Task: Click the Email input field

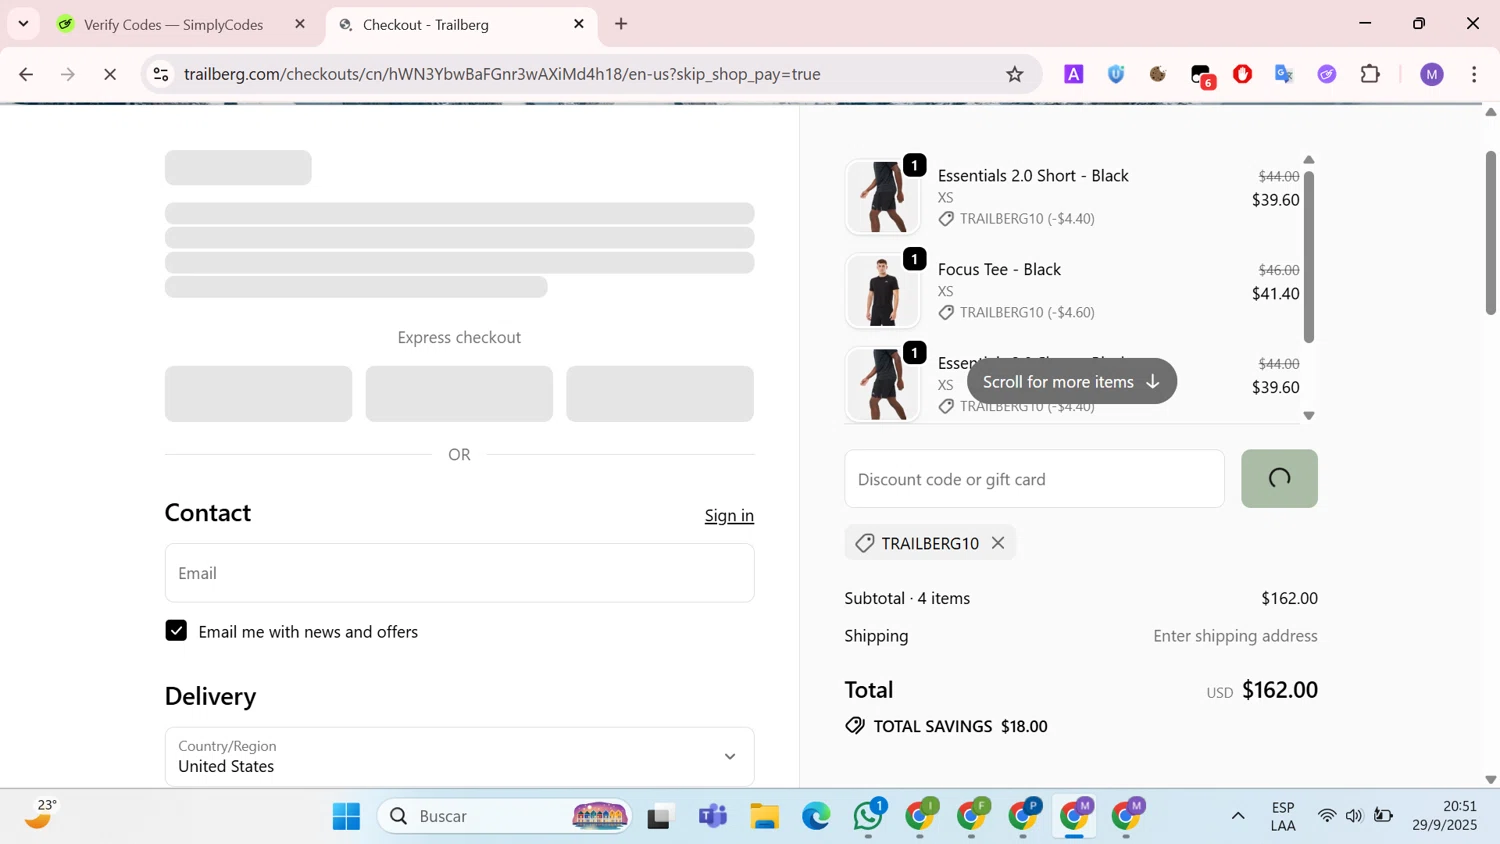Action: click(x=459, y=573)
